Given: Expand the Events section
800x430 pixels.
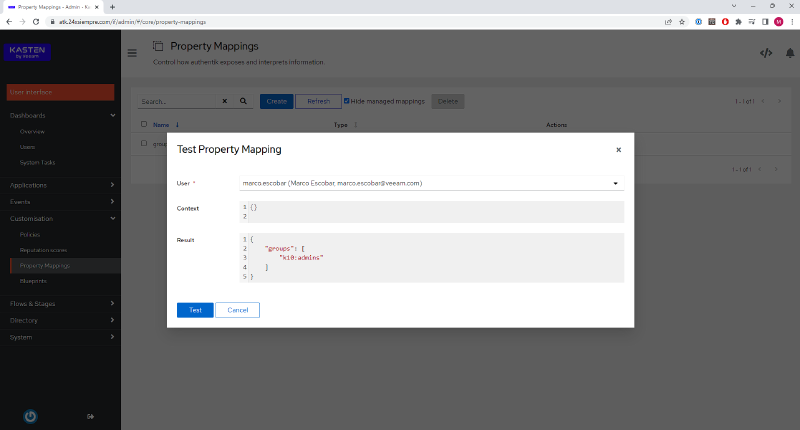Looking at the screenshot, I should pos(60,202).
